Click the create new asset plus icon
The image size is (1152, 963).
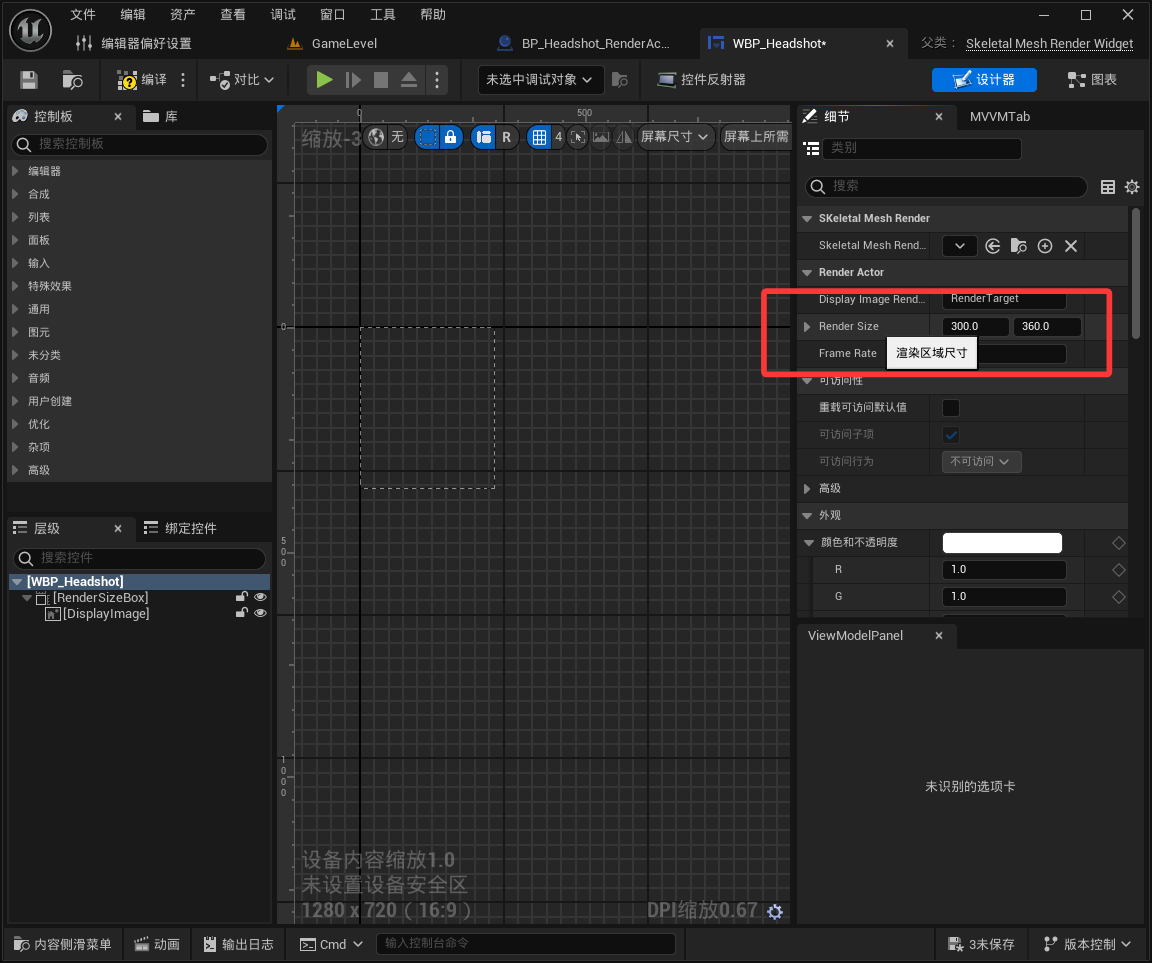click(x=1045, y=246)
